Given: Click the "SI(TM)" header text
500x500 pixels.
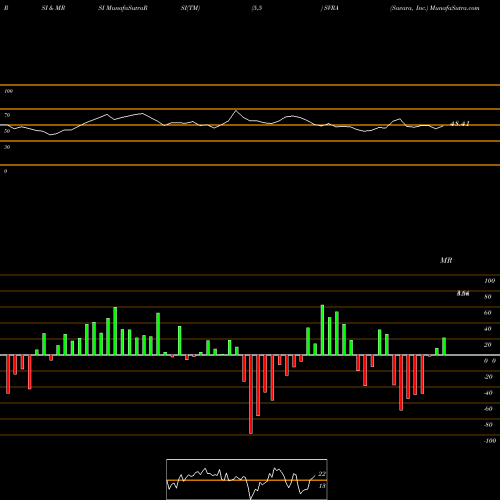Looking at the screenshot, I should [x=190, y=8].
